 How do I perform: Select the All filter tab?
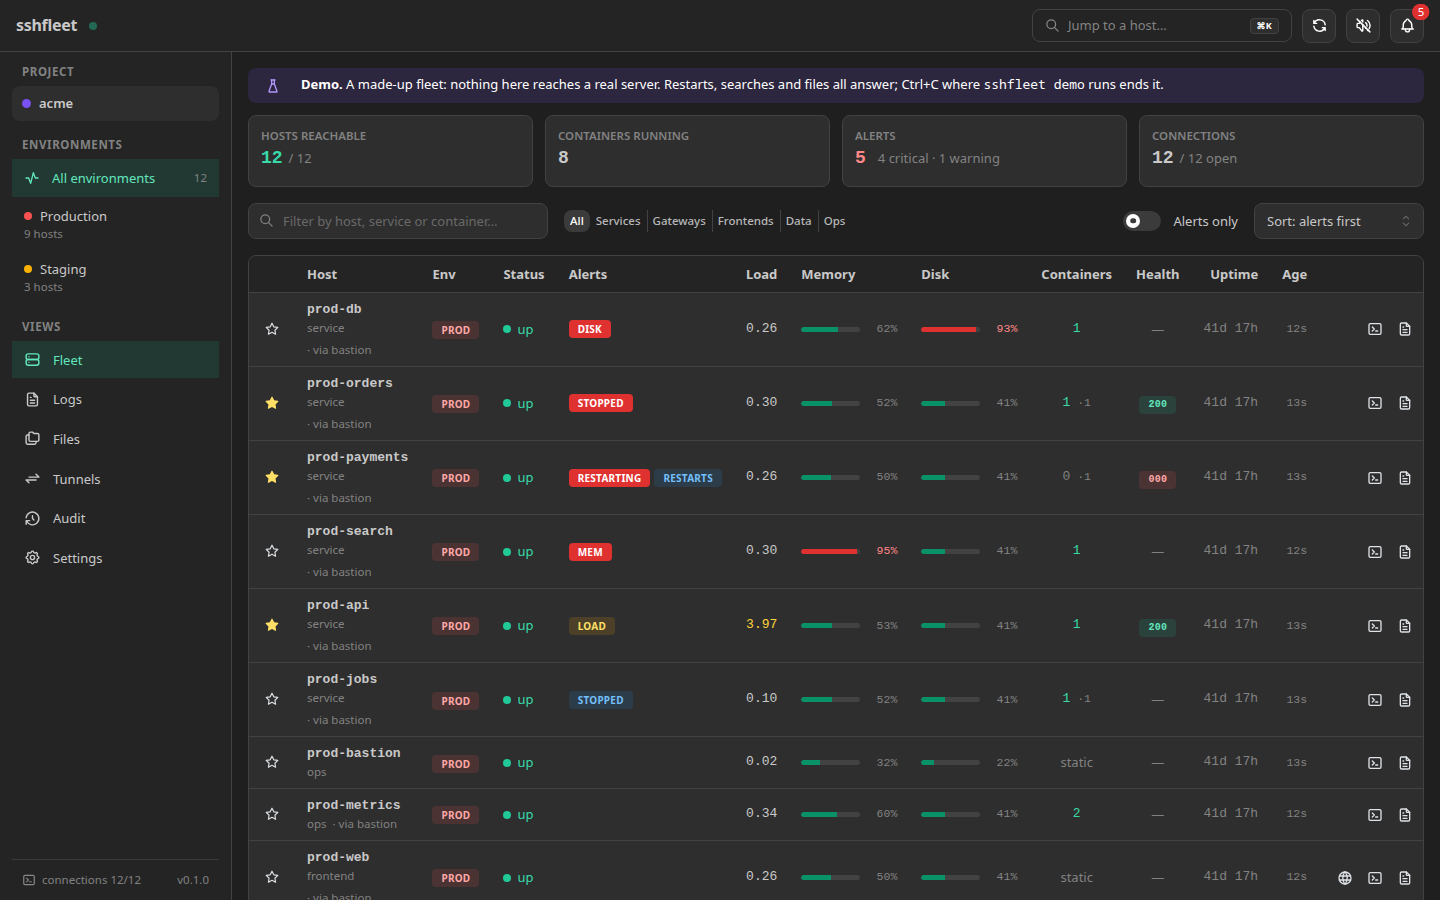click(577, 221)
